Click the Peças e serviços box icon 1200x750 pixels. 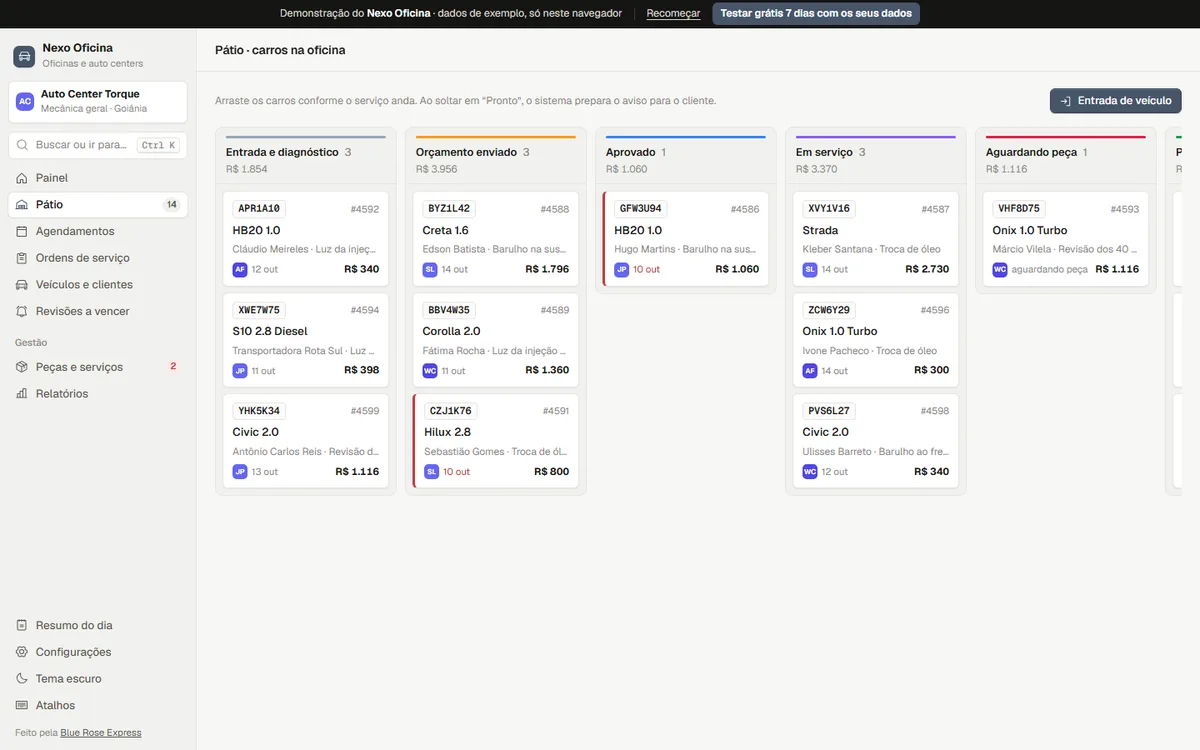[22, 367]
